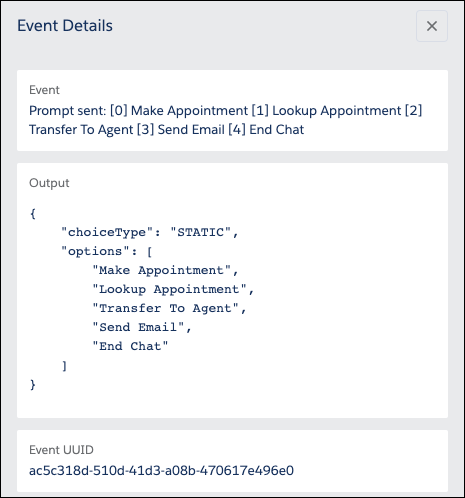Click the "choiceType" key in output
This screenshot has width=465, height=498.
click(x=107, y=232)
